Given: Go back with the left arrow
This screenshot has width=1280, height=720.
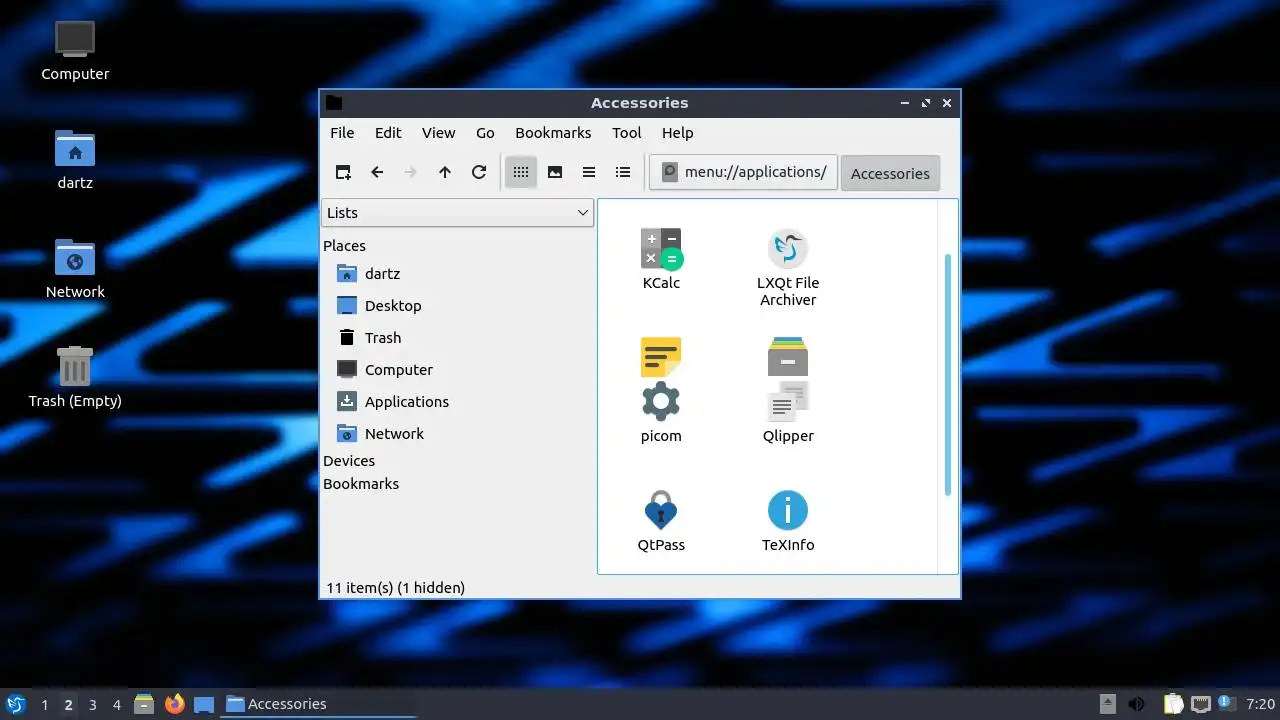Looking at the screenshot, I should 377,172.
